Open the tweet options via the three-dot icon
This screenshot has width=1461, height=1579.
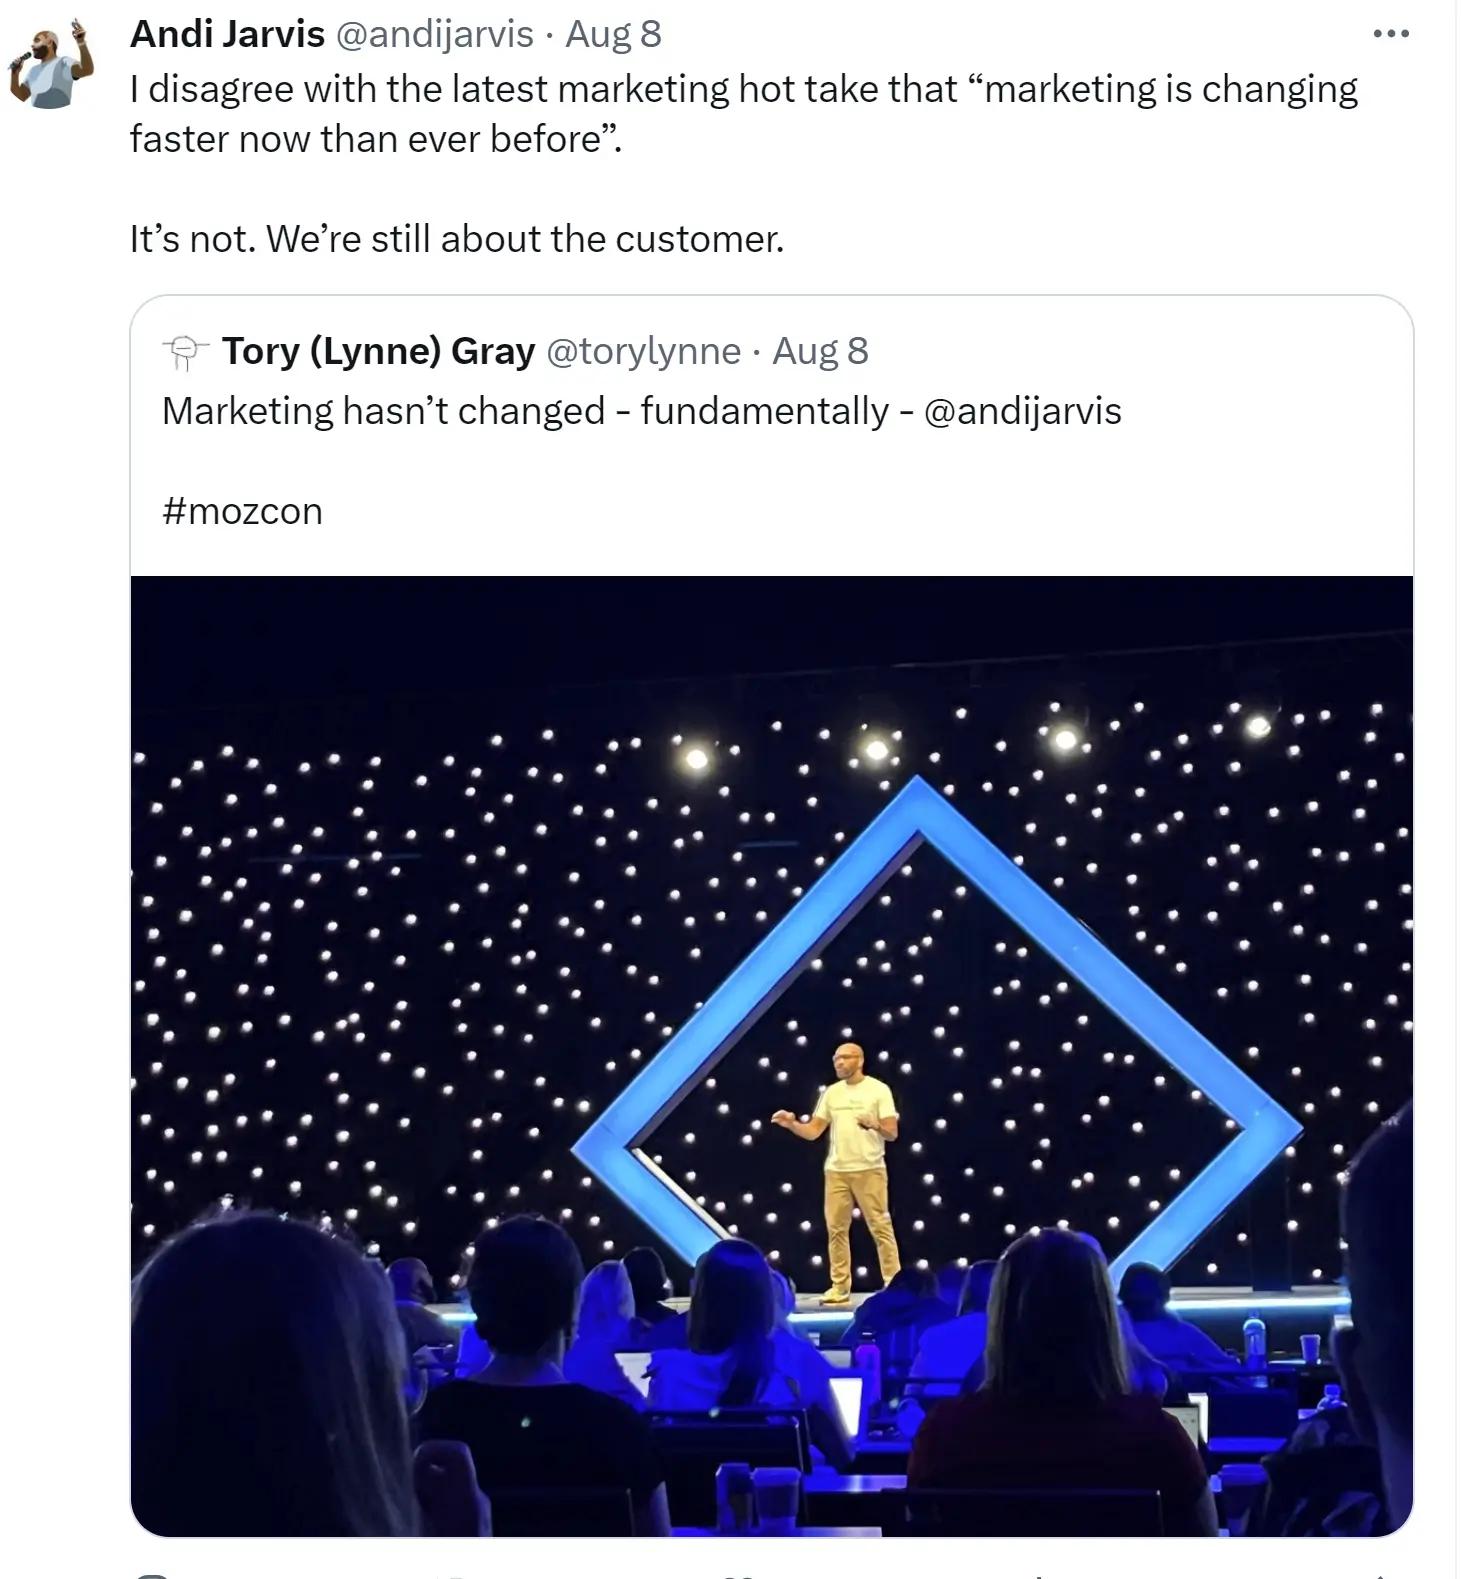pos(1391,33)
